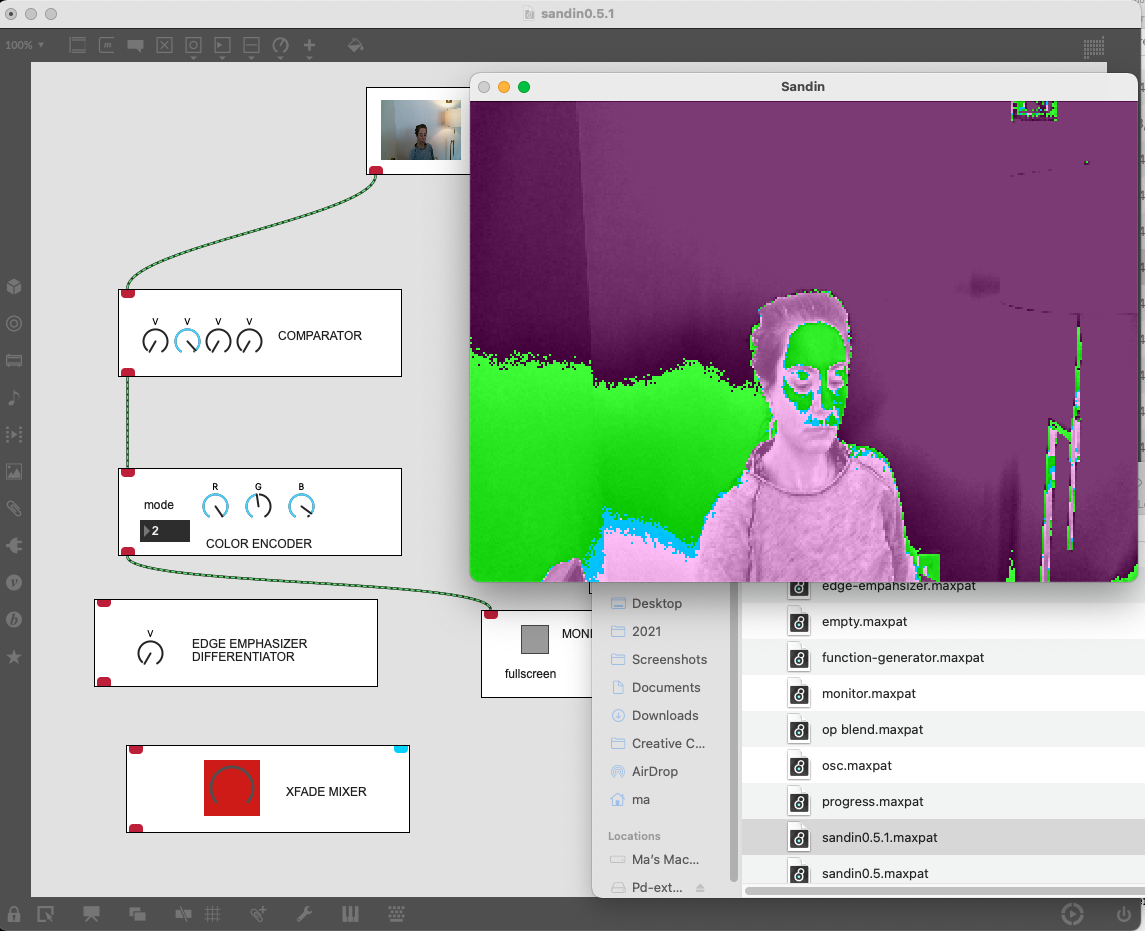Screen dimensions: 1145x931
Task: Open Screenshots in Finder sidebar
Action: tap(669, 659)
